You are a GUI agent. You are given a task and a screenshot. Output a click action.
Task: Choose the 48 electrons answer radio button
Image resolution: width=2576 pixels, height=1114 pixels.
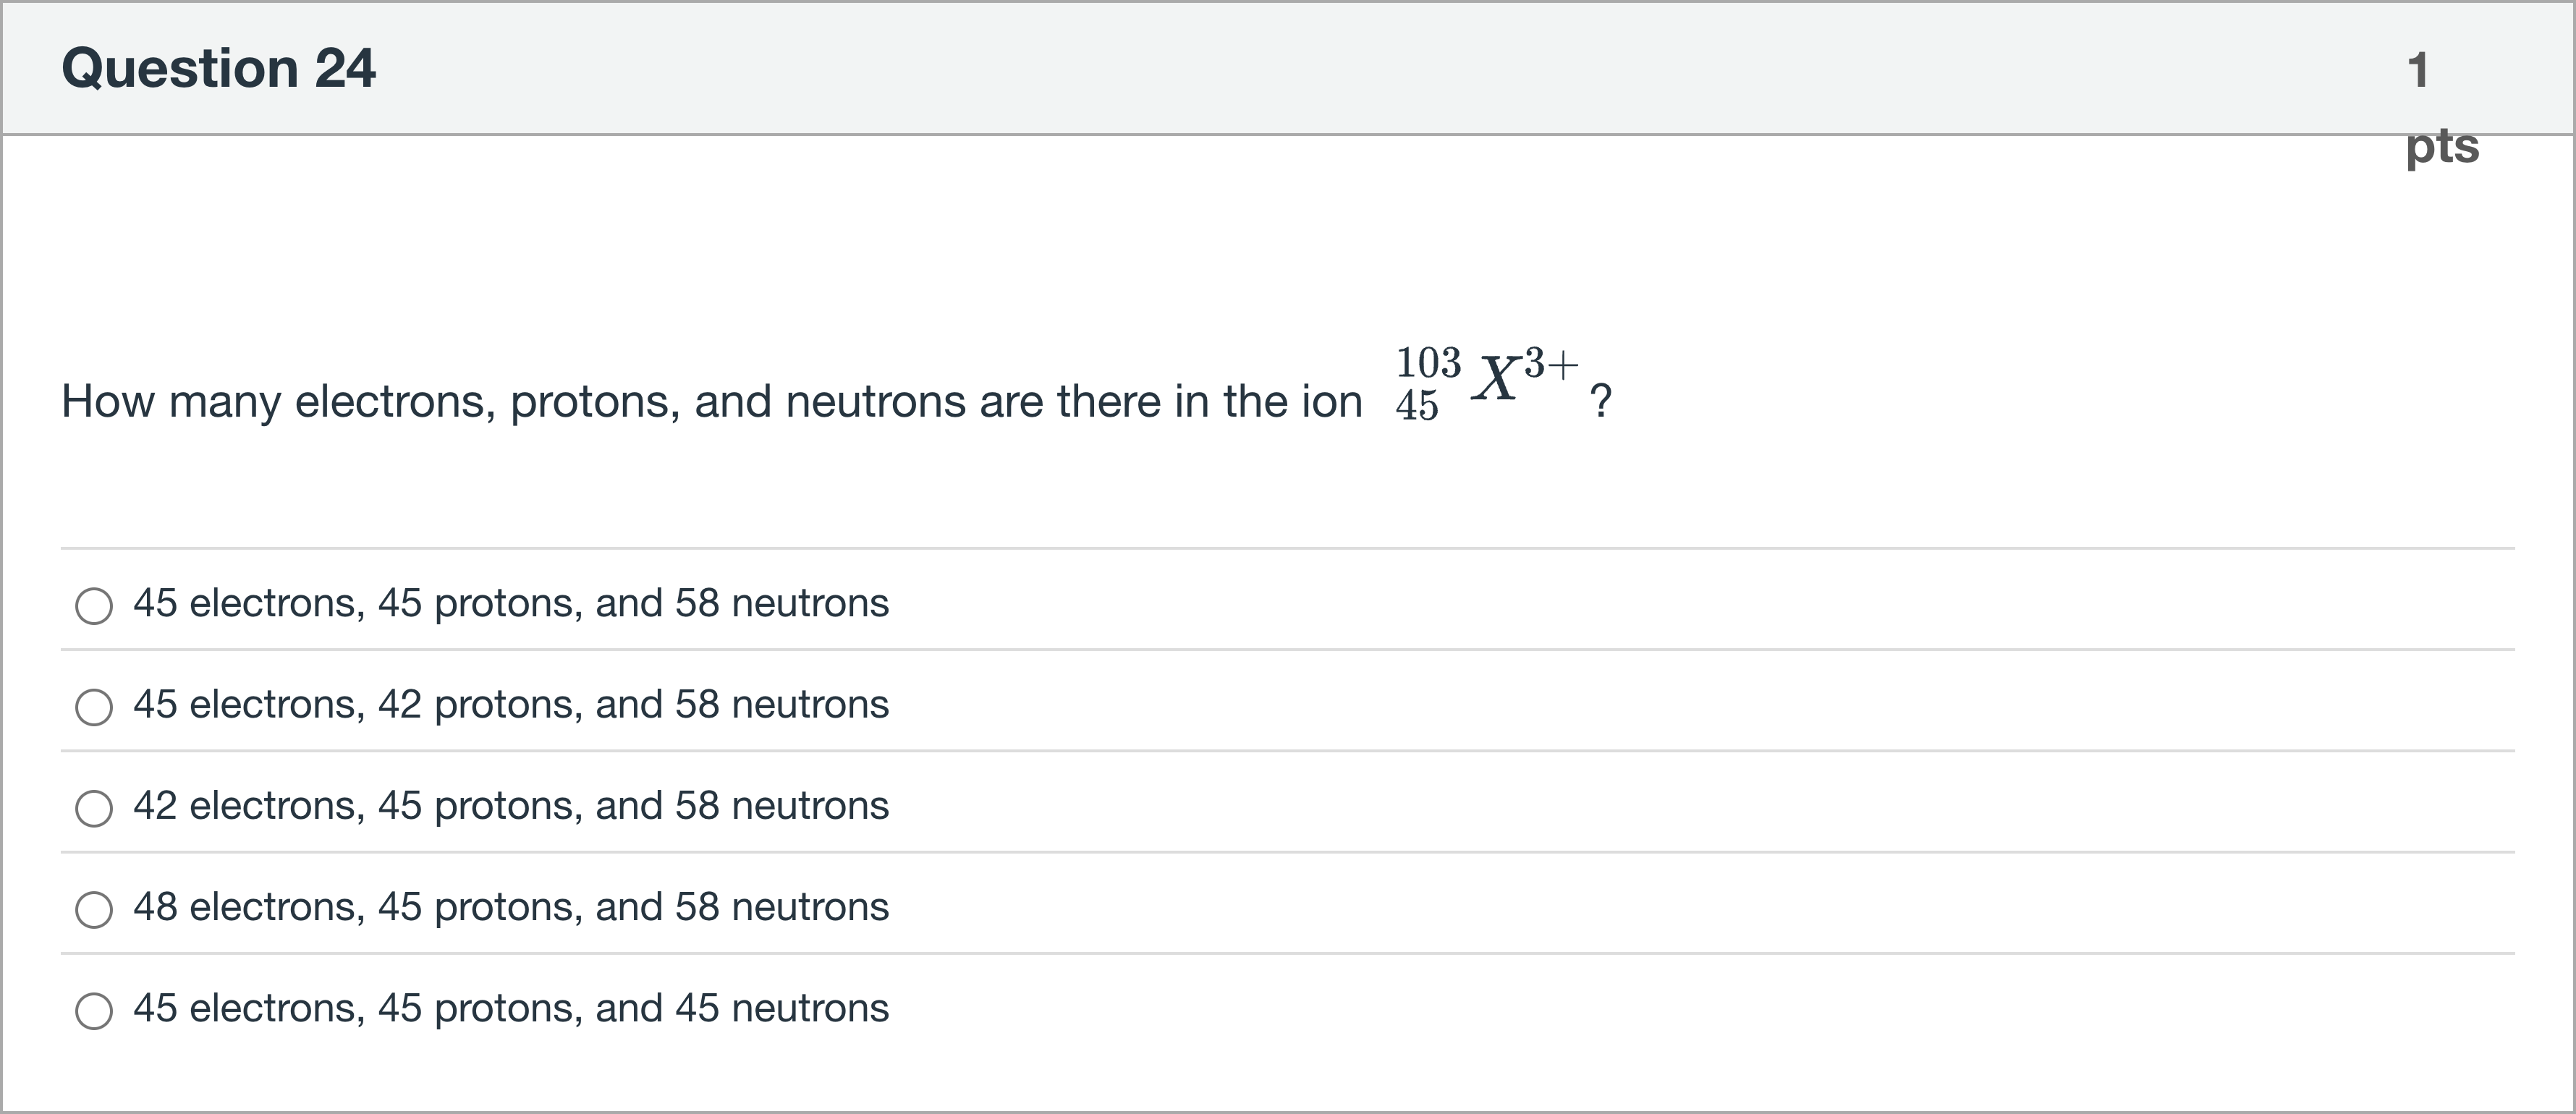tap(94, 909)
